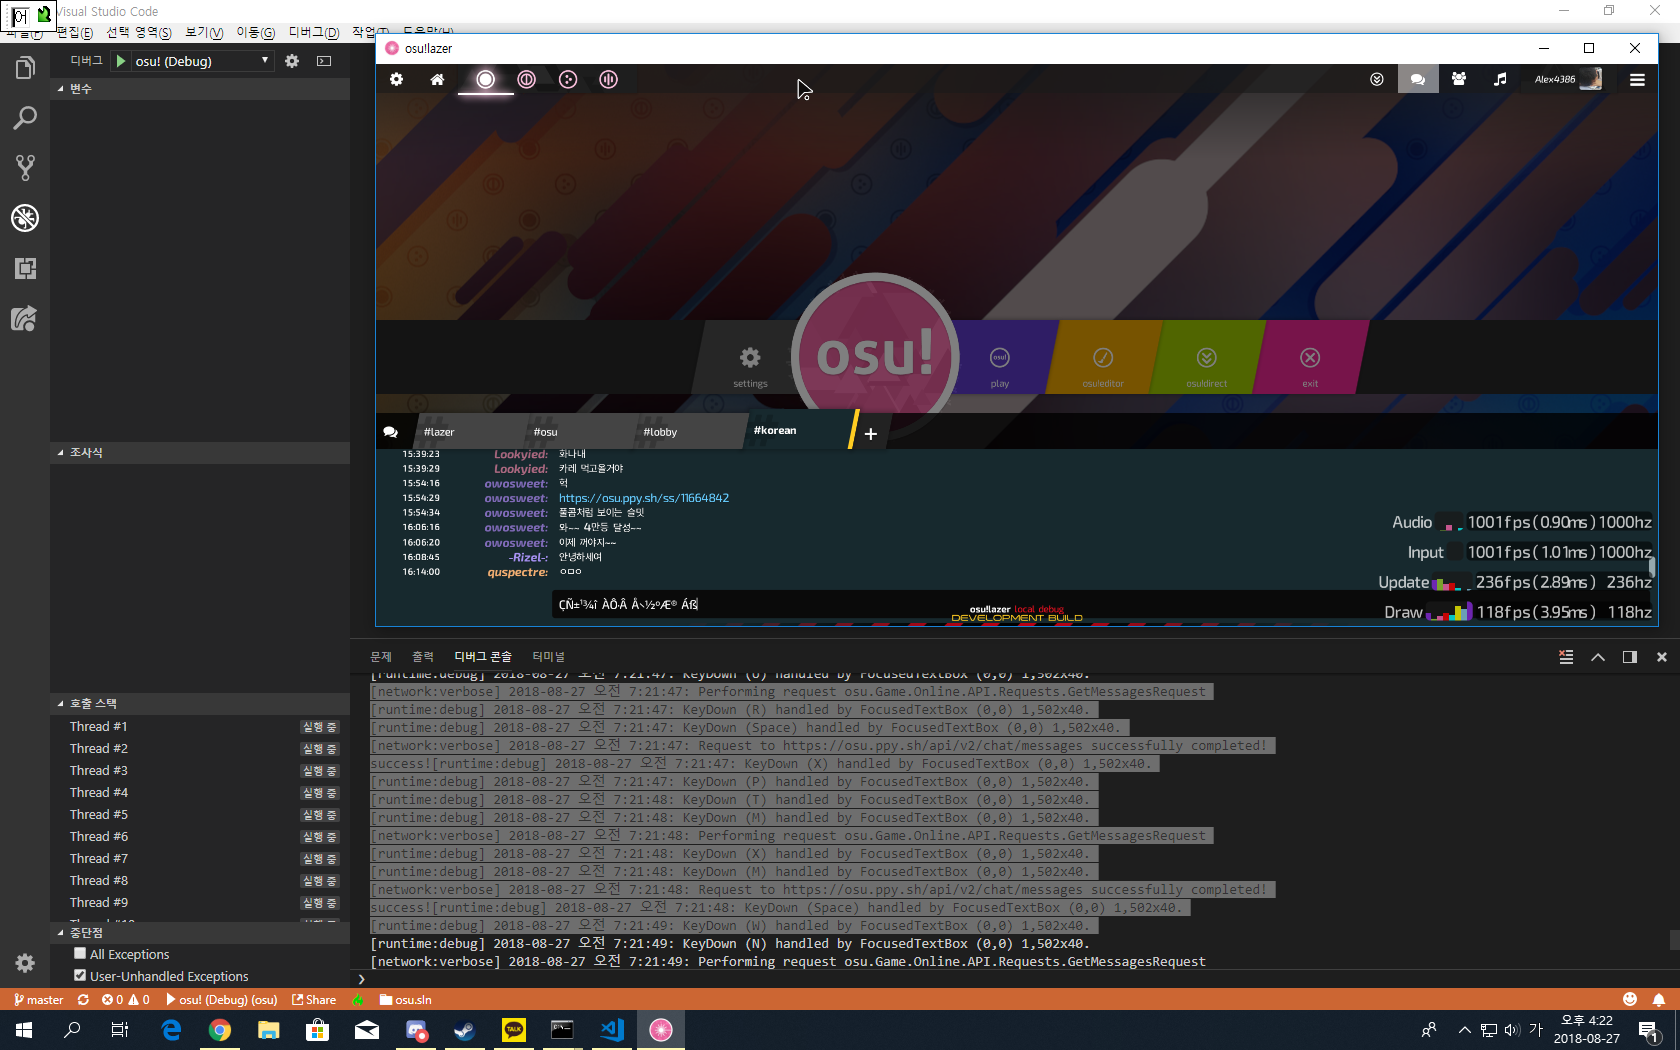1680x1050 pixels.
Task: Collapse the 변수 (Variables) section
Action: (x=200, y=89)
